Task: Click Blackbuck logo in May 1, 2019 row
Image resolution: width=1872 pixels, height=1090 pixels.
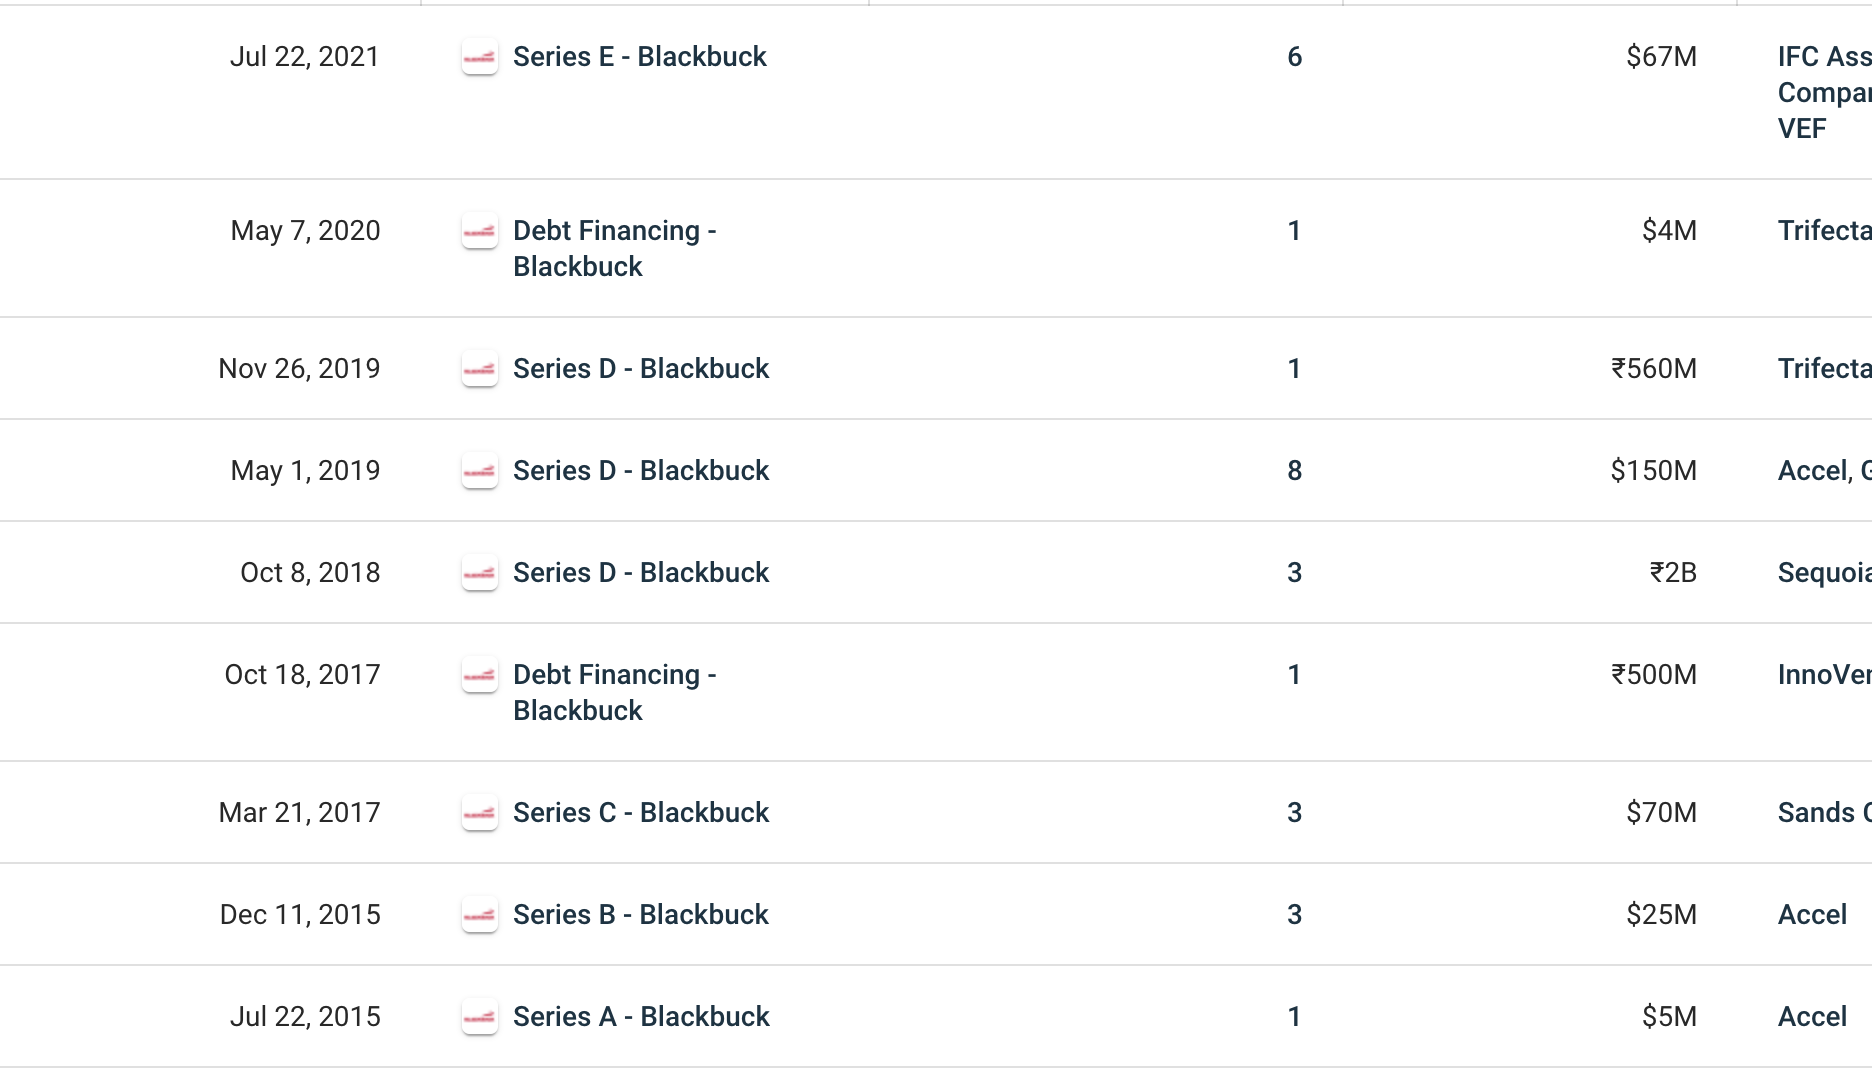Action: tap(480, 472)
